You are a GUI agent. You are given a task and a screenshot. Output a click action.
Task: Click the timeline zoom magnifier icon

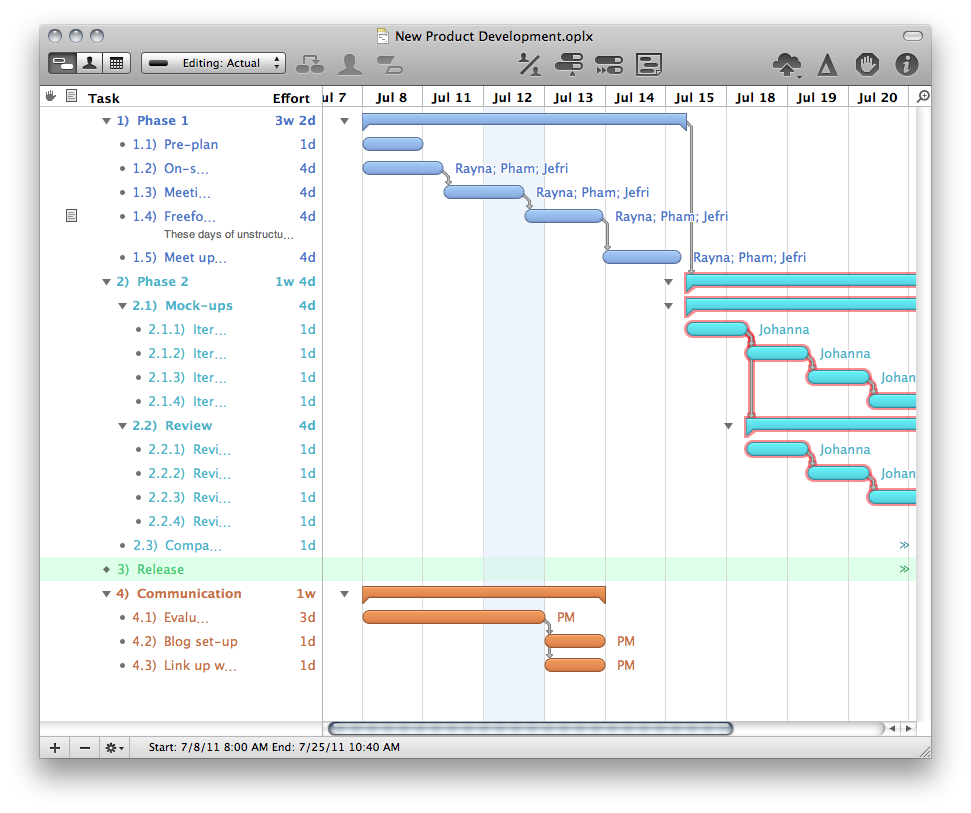click(923, 97)
